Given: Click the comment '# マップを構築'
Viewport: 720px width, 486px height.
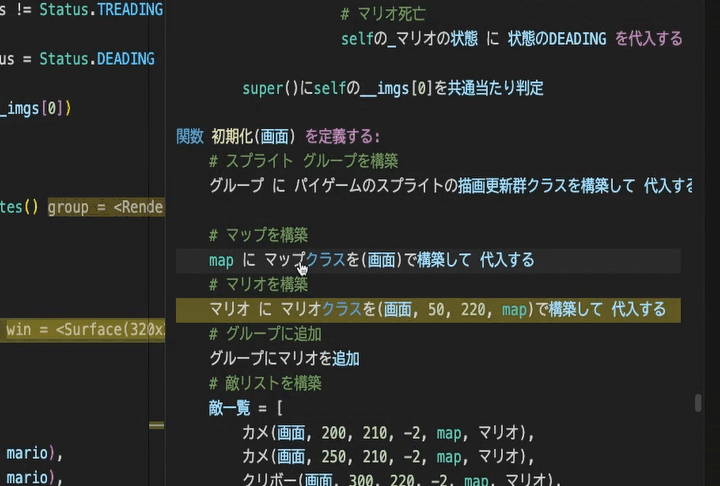Looking at the screenshot, I should tap(258, 235).
